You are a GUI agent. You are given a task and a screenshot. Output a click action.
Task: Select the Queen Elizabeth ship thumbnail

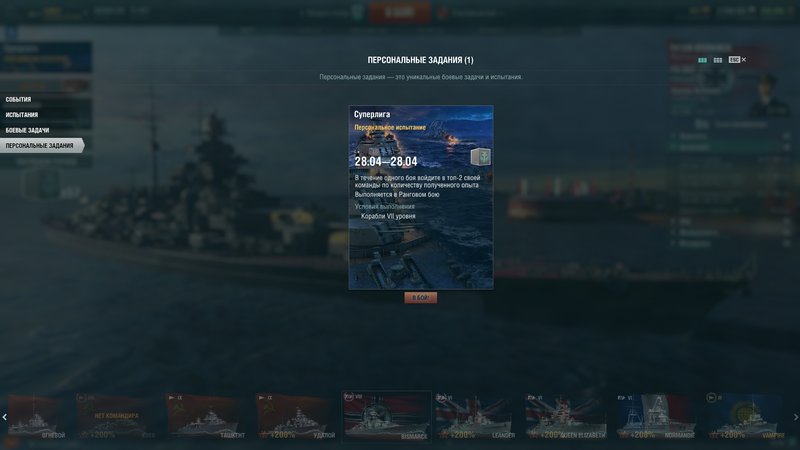(565, 416)
